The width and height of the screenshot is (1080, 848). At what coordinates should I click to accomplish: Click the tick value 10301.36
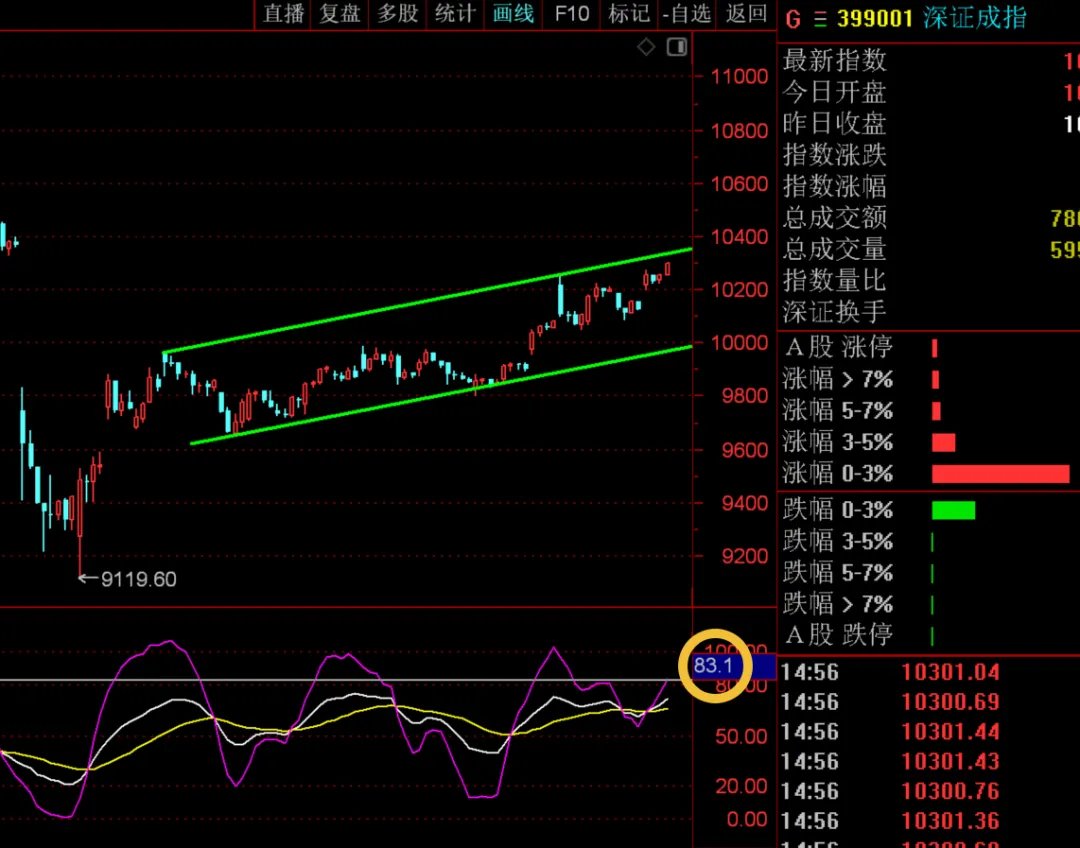(x=951, y=821)
